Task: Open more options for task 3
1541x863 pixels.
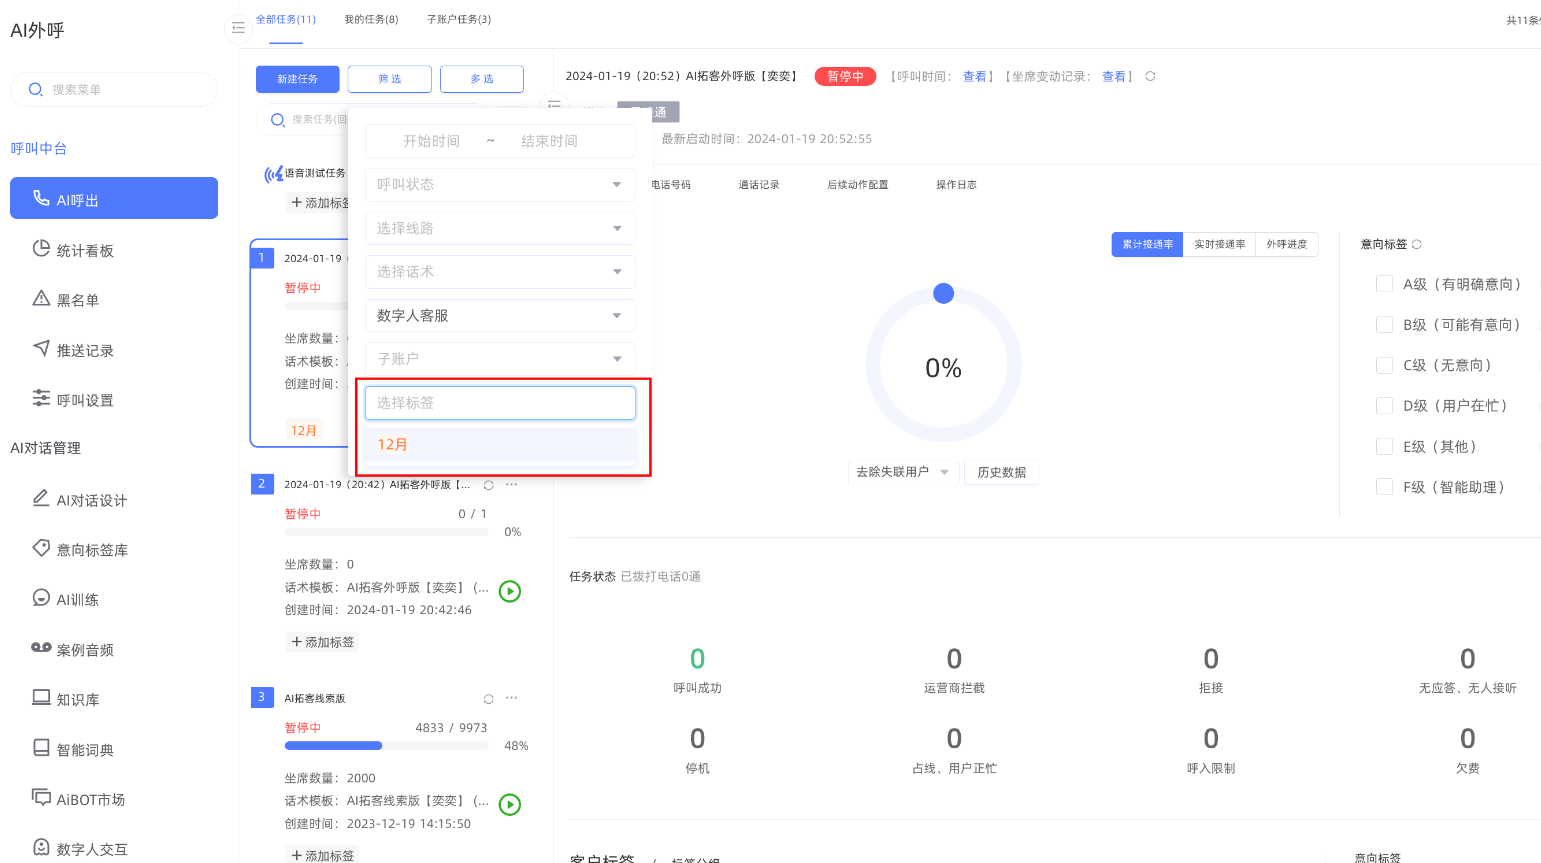Action: click(512, 698)
